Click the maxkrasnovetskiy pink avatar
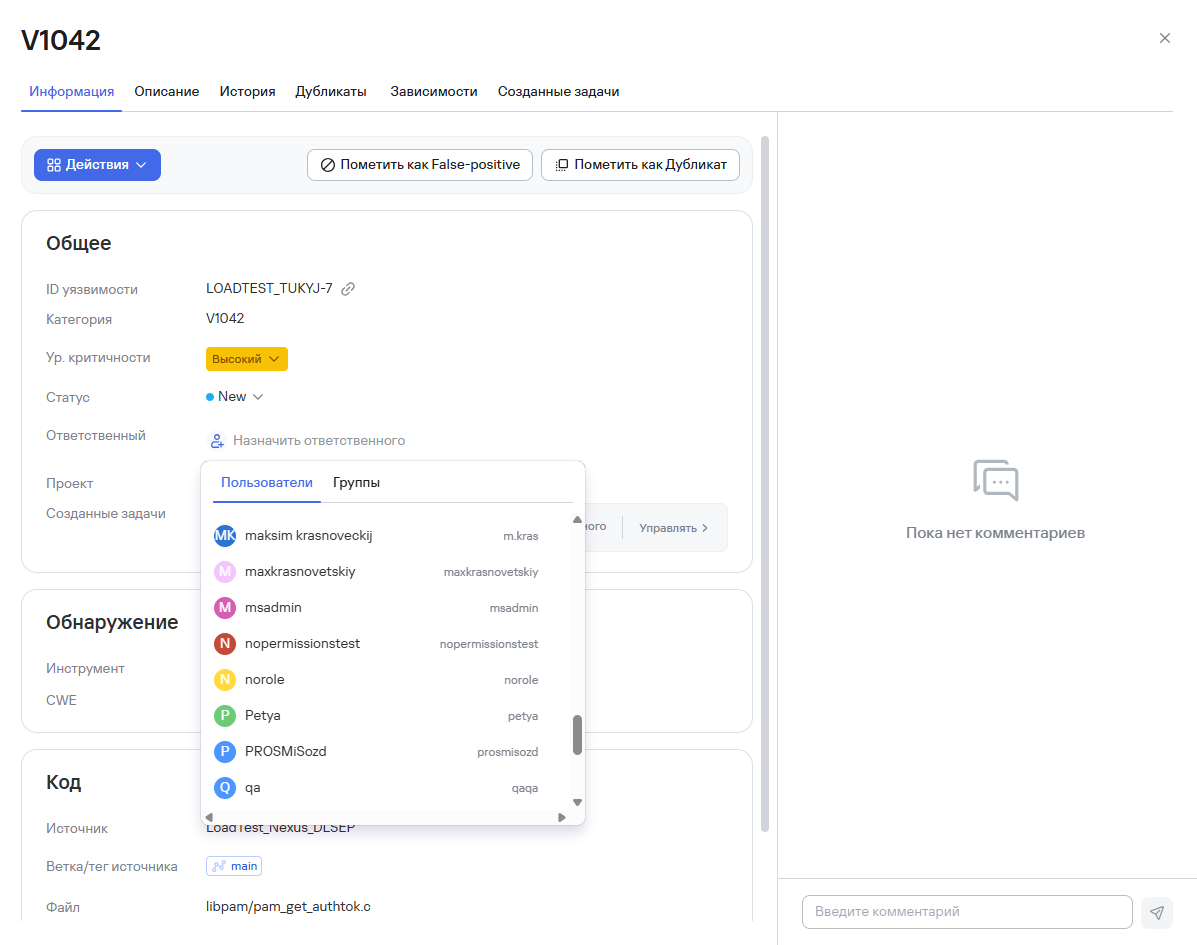Screen dimensions: 1197x945 point(224,572)
